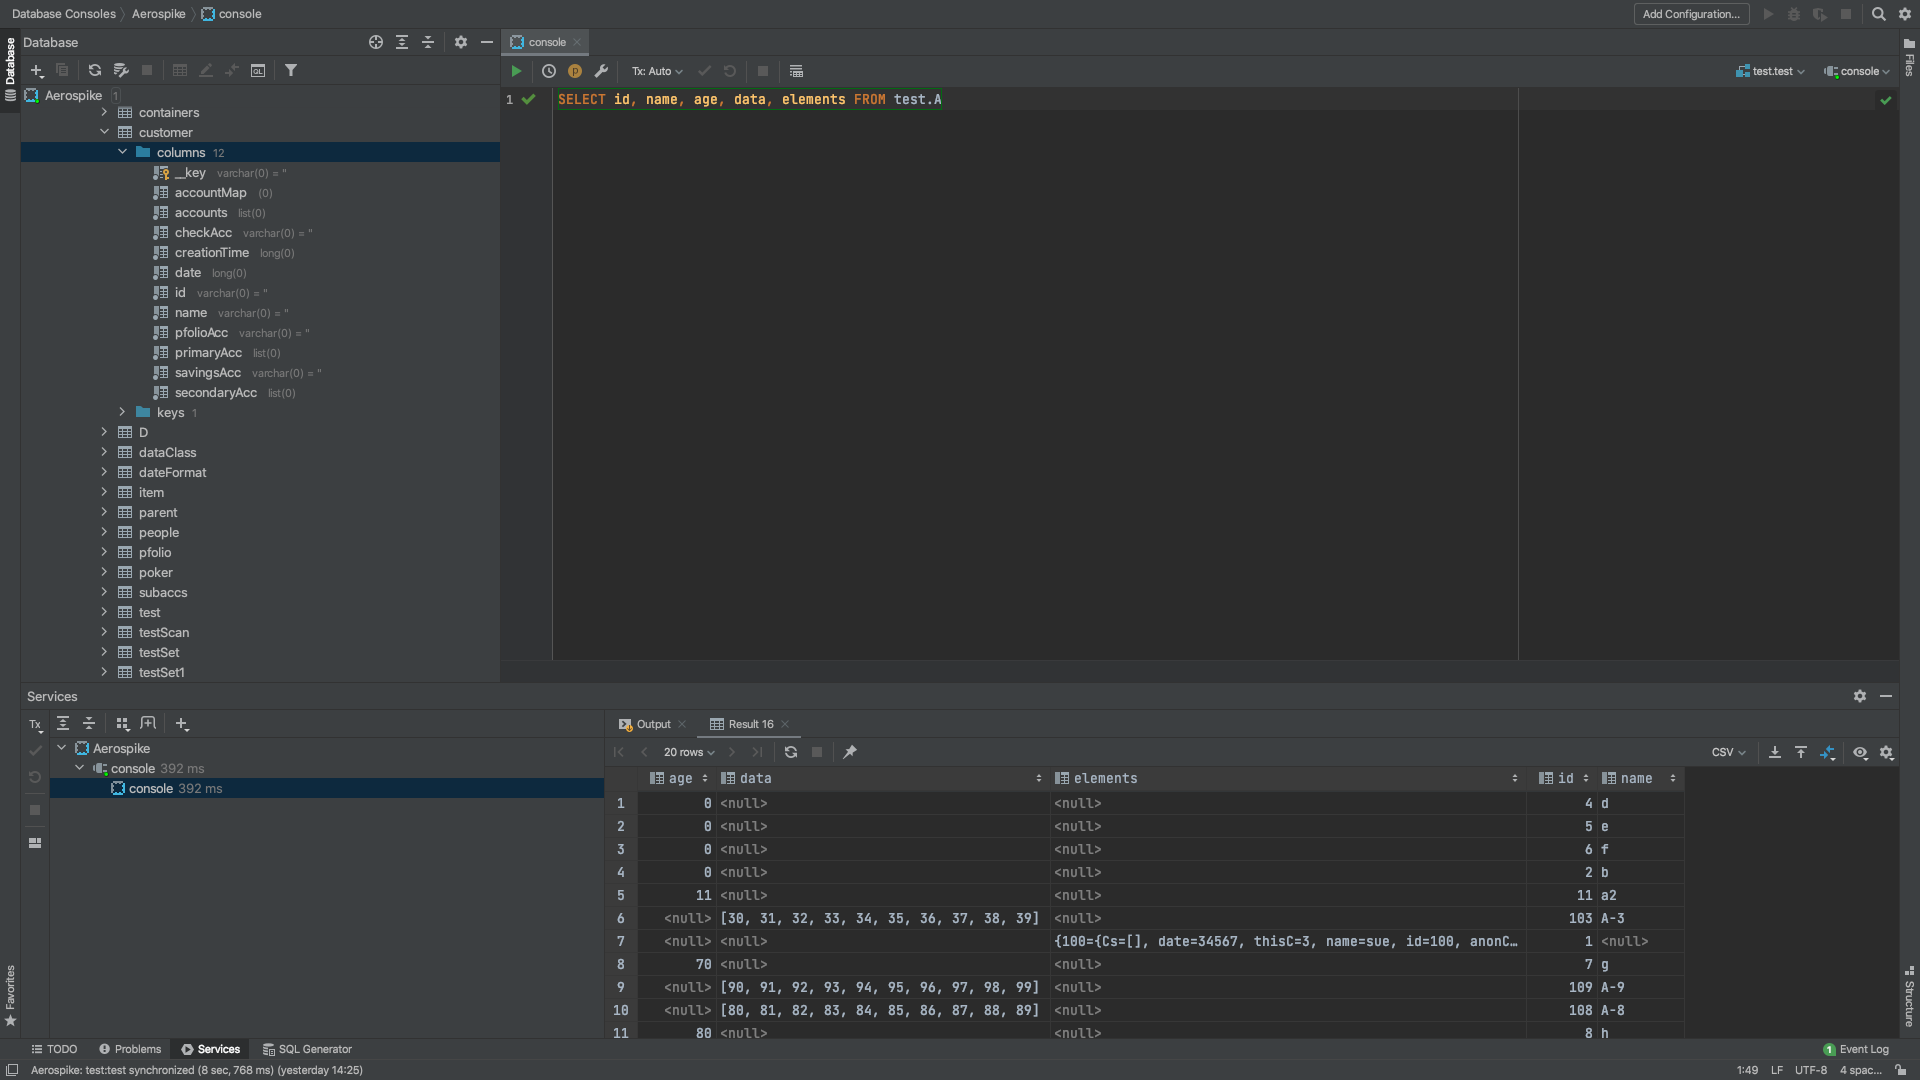This screenshot has width=1920, height=1080.
Task: Click the UTF-8 encoding in the status bar
Action: [x=1810, y=1070]
